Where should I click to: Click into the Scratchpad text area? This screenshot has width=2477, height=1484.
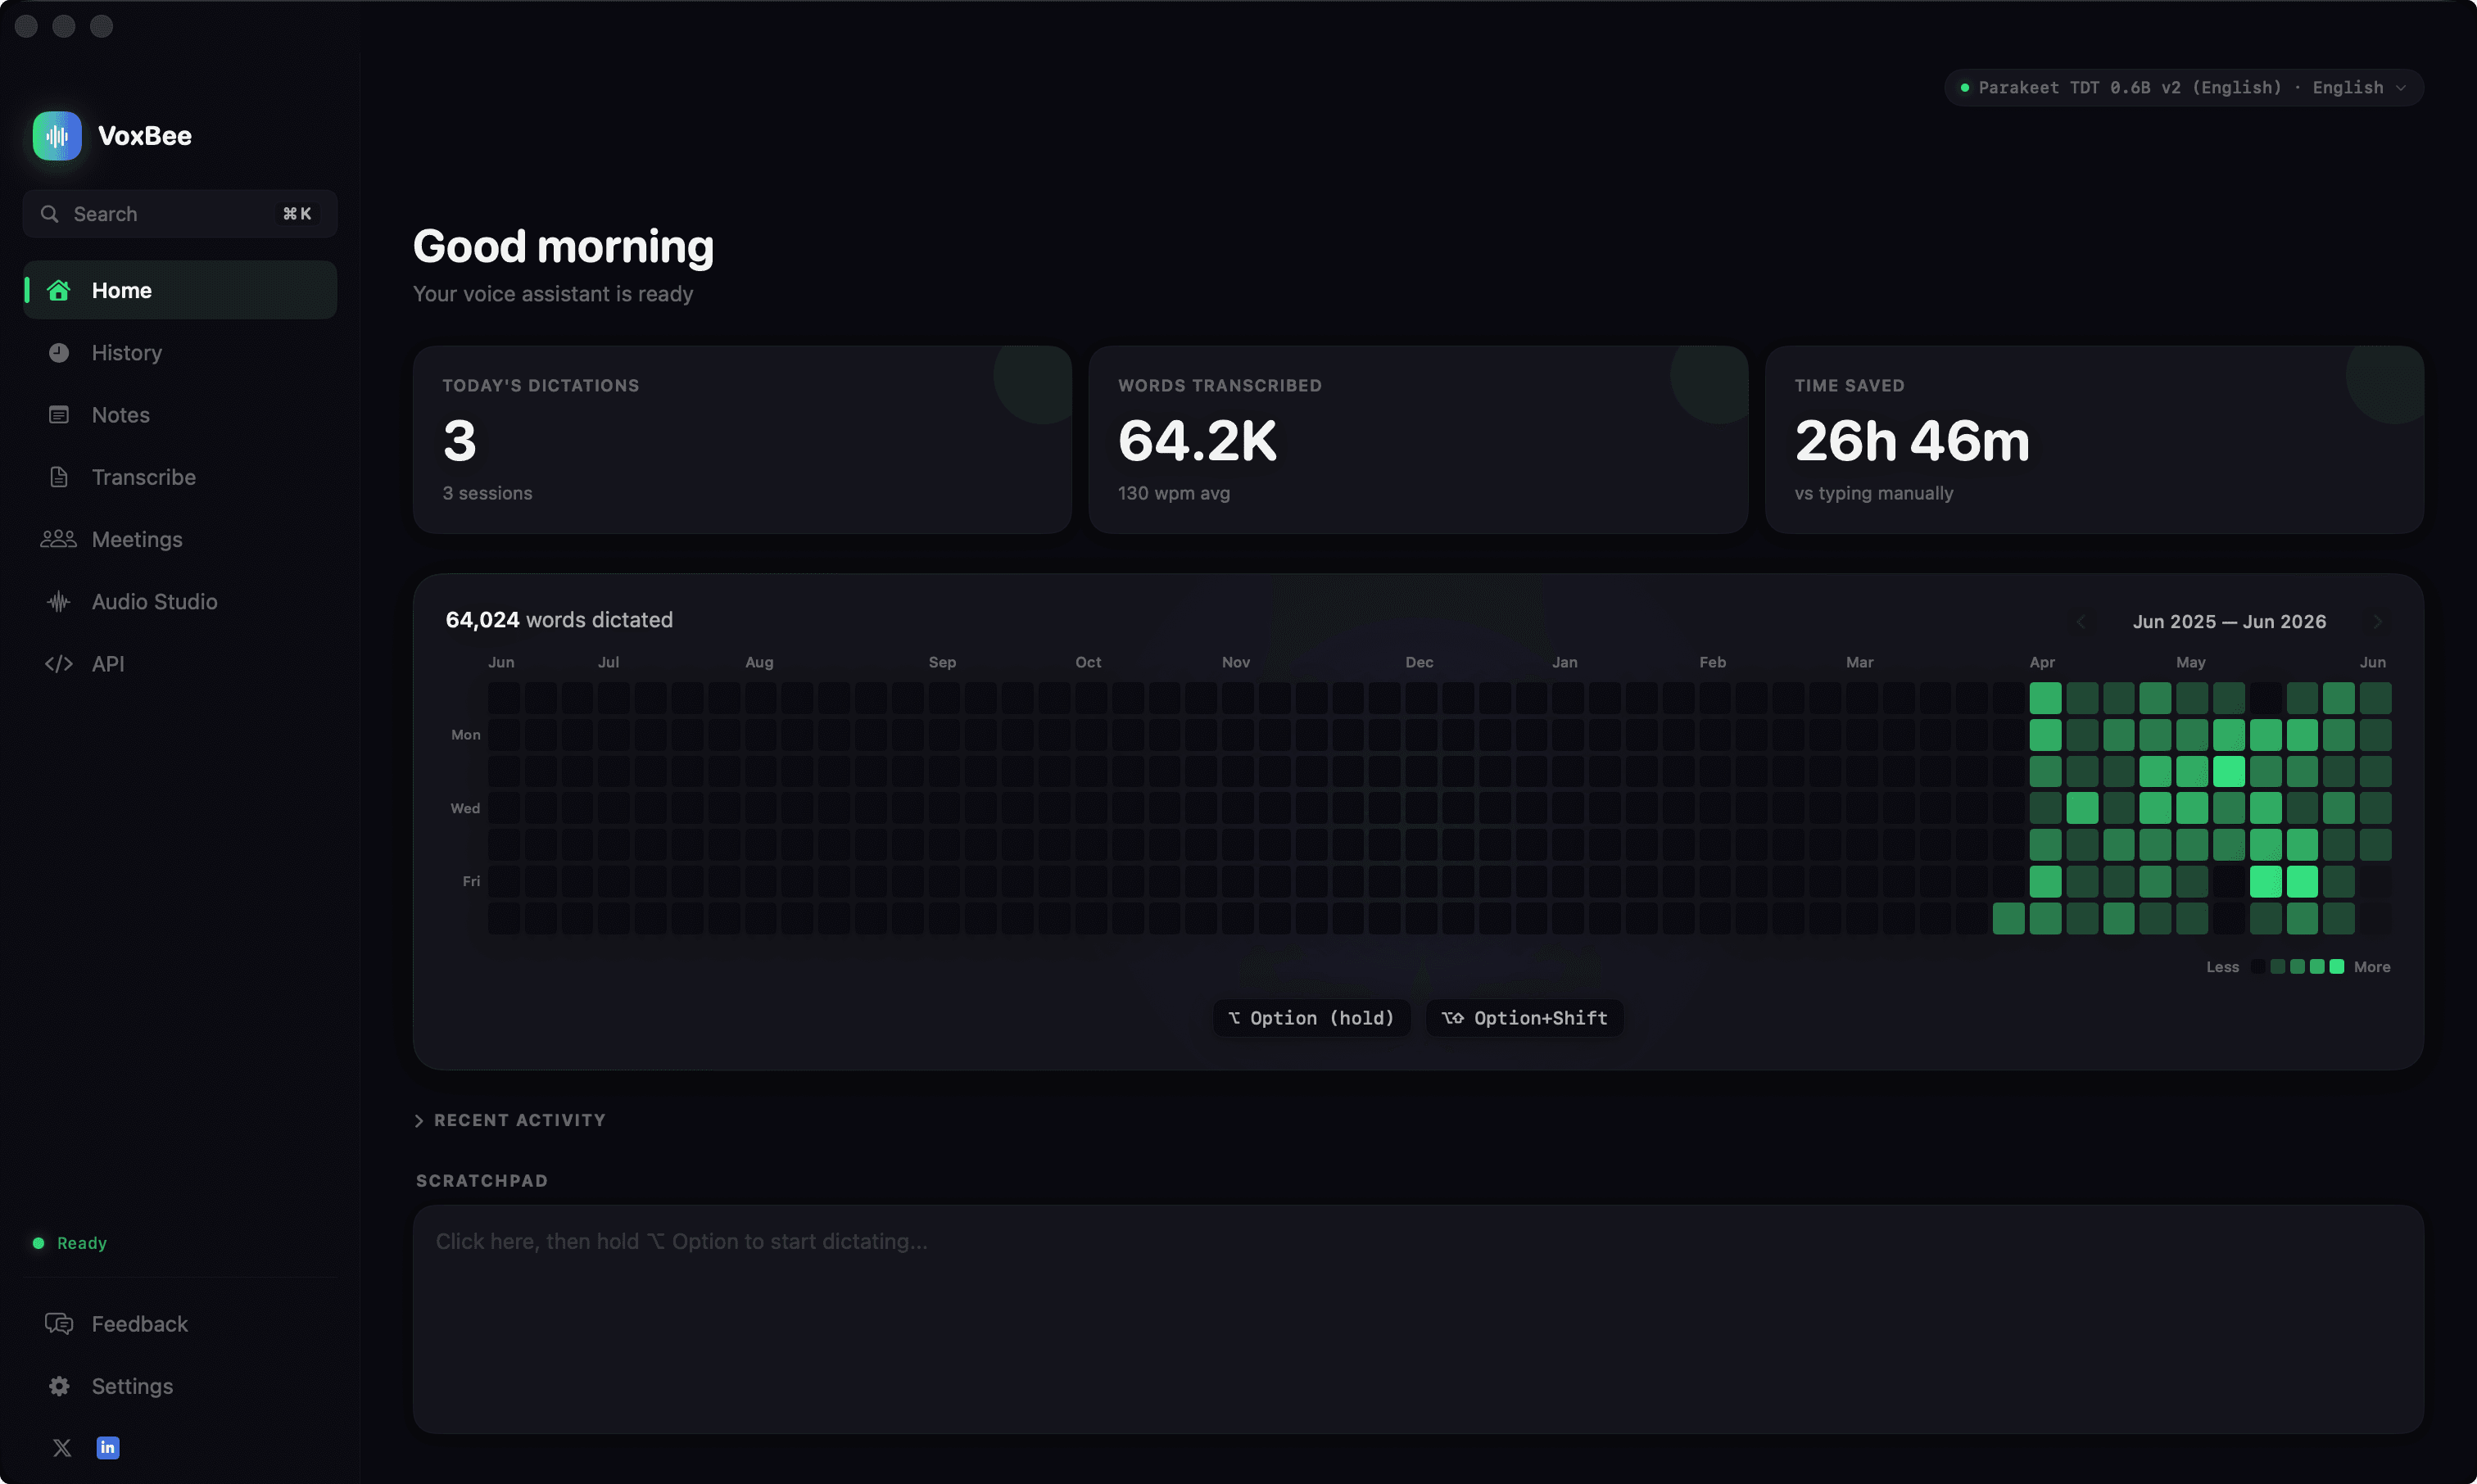pos(1418,1319)
